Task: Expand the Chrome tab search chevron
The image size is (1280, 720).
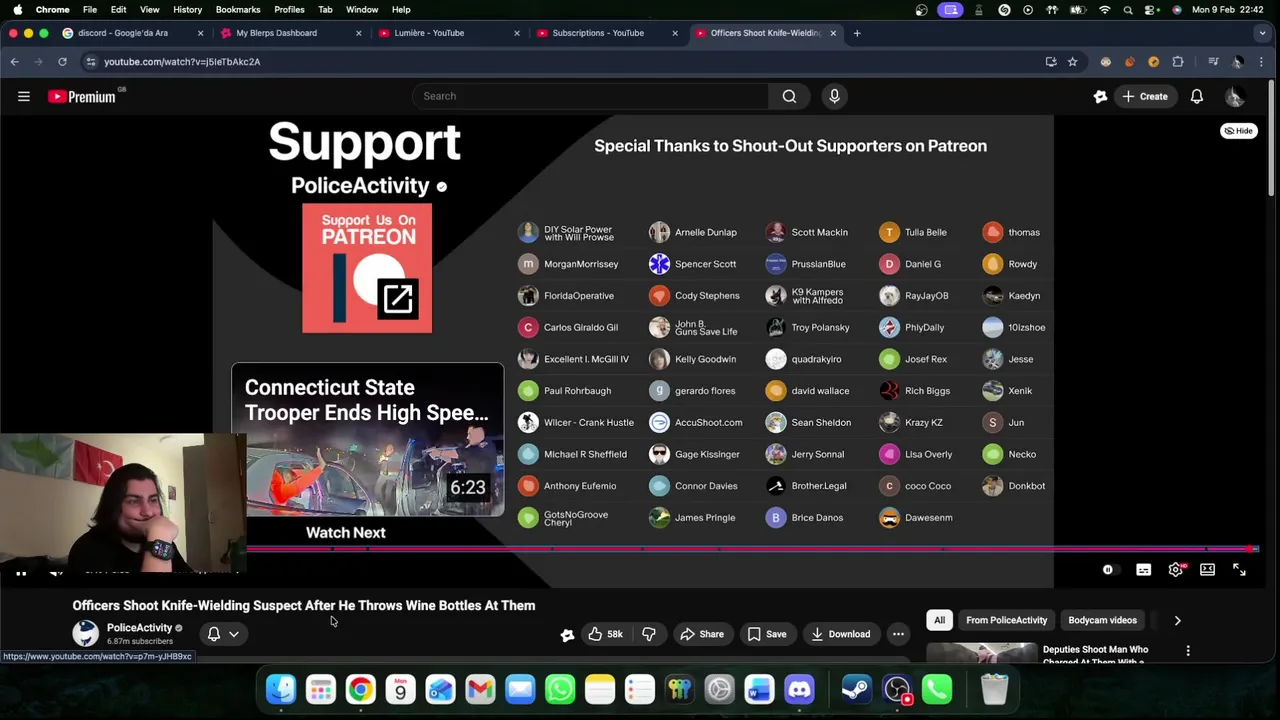Action: pos(1263,33)
